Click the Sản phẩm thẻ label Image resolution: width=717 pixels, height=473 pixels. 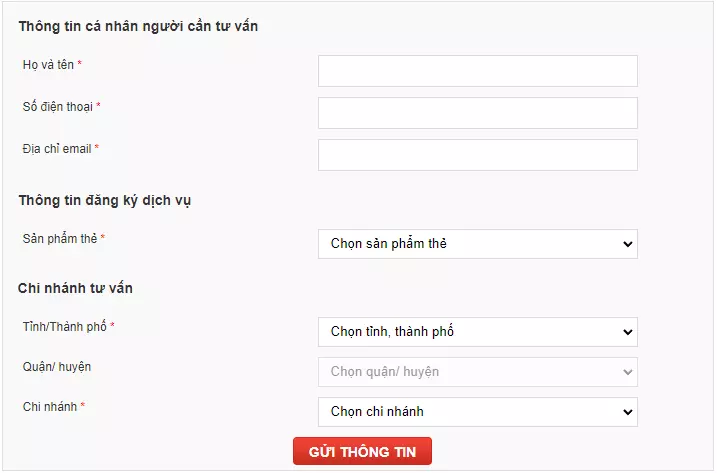(60, 239)
